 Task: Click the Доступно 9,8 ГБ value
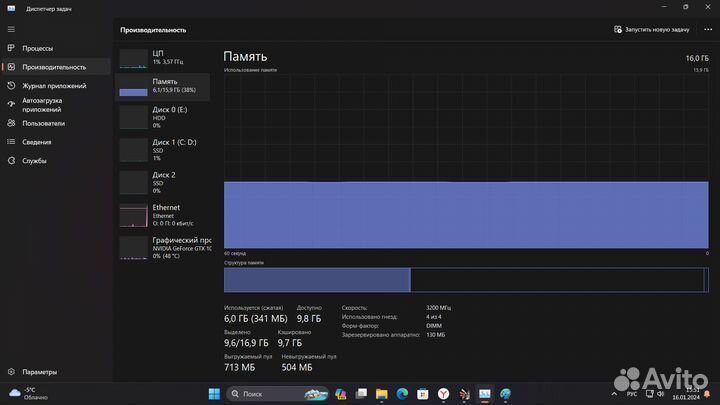[x=309, y=319]
